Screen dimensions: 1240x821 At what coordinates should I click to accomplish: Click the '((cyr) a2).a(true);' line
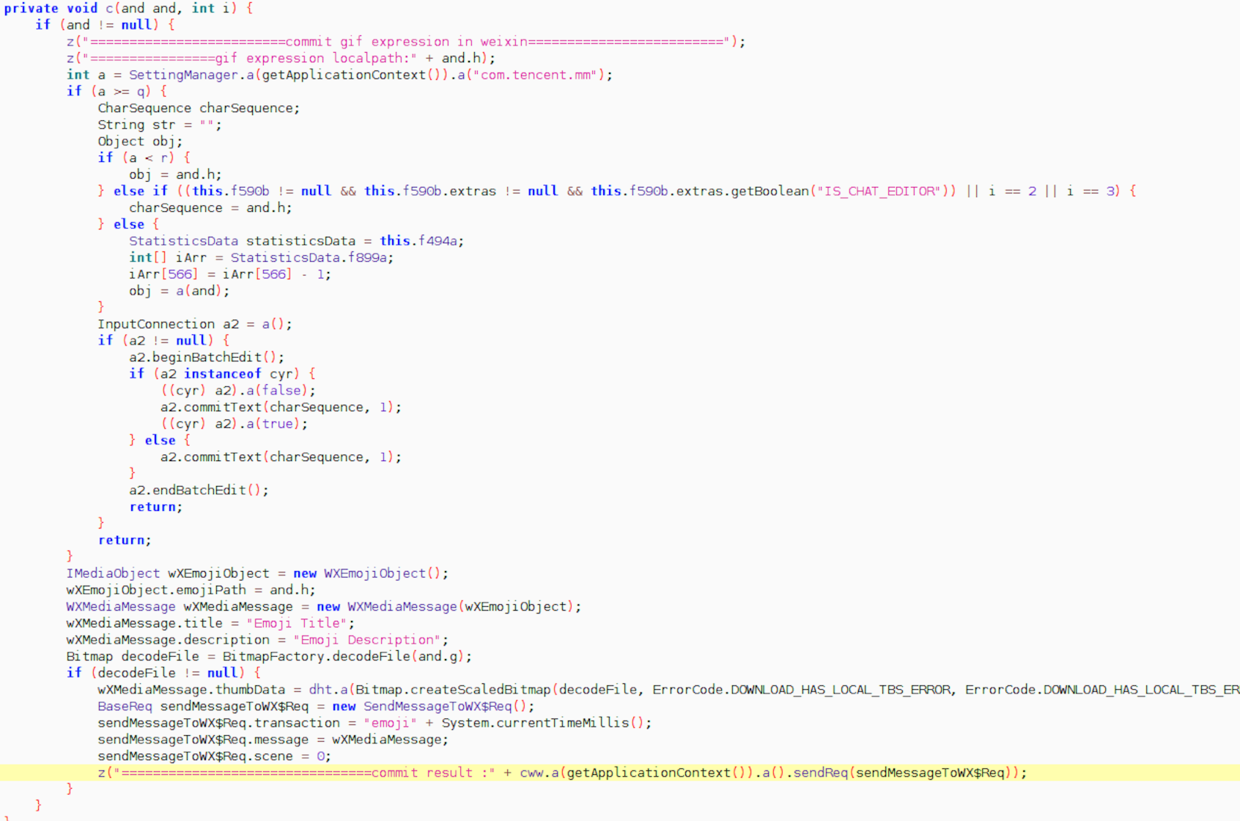[x=234, y=424]
